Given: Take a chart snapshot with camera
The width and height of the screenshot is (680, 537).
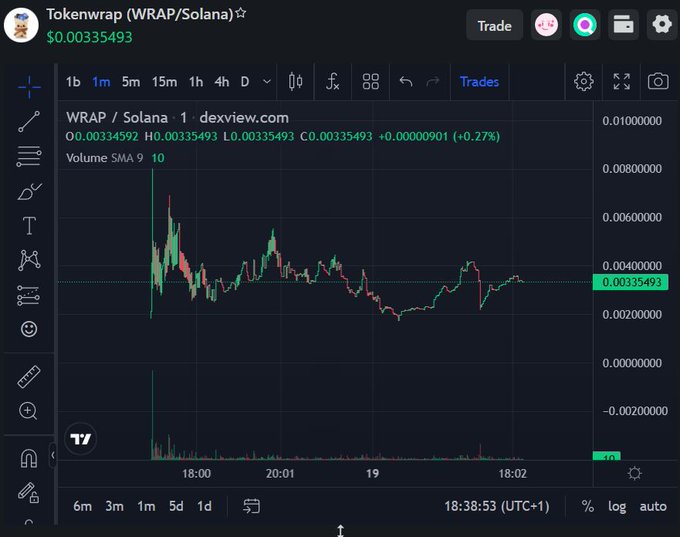Looking at the screenshot, I should (x=658, y=82).
